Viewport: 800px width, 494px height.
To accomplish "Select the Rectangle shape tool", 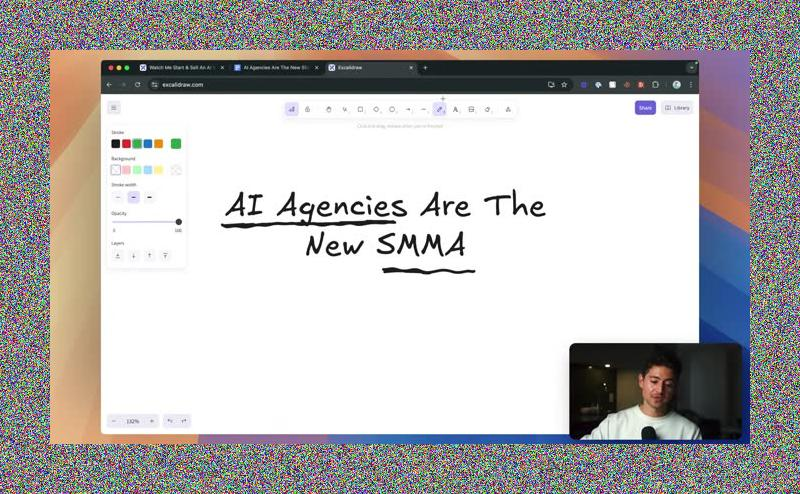I will [x=360, y=109].
